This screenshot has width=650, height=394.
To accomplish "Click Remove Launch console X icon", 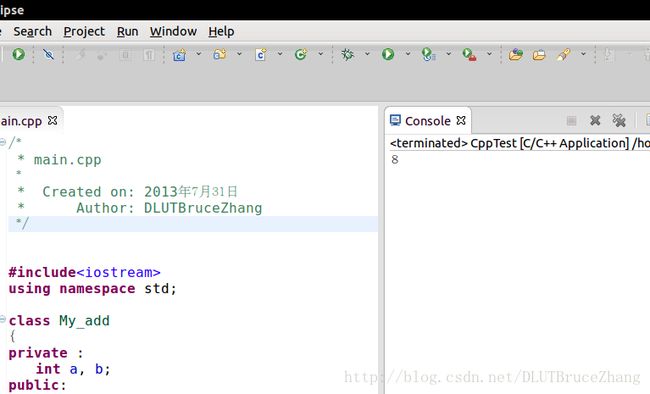I will (595, 121).
